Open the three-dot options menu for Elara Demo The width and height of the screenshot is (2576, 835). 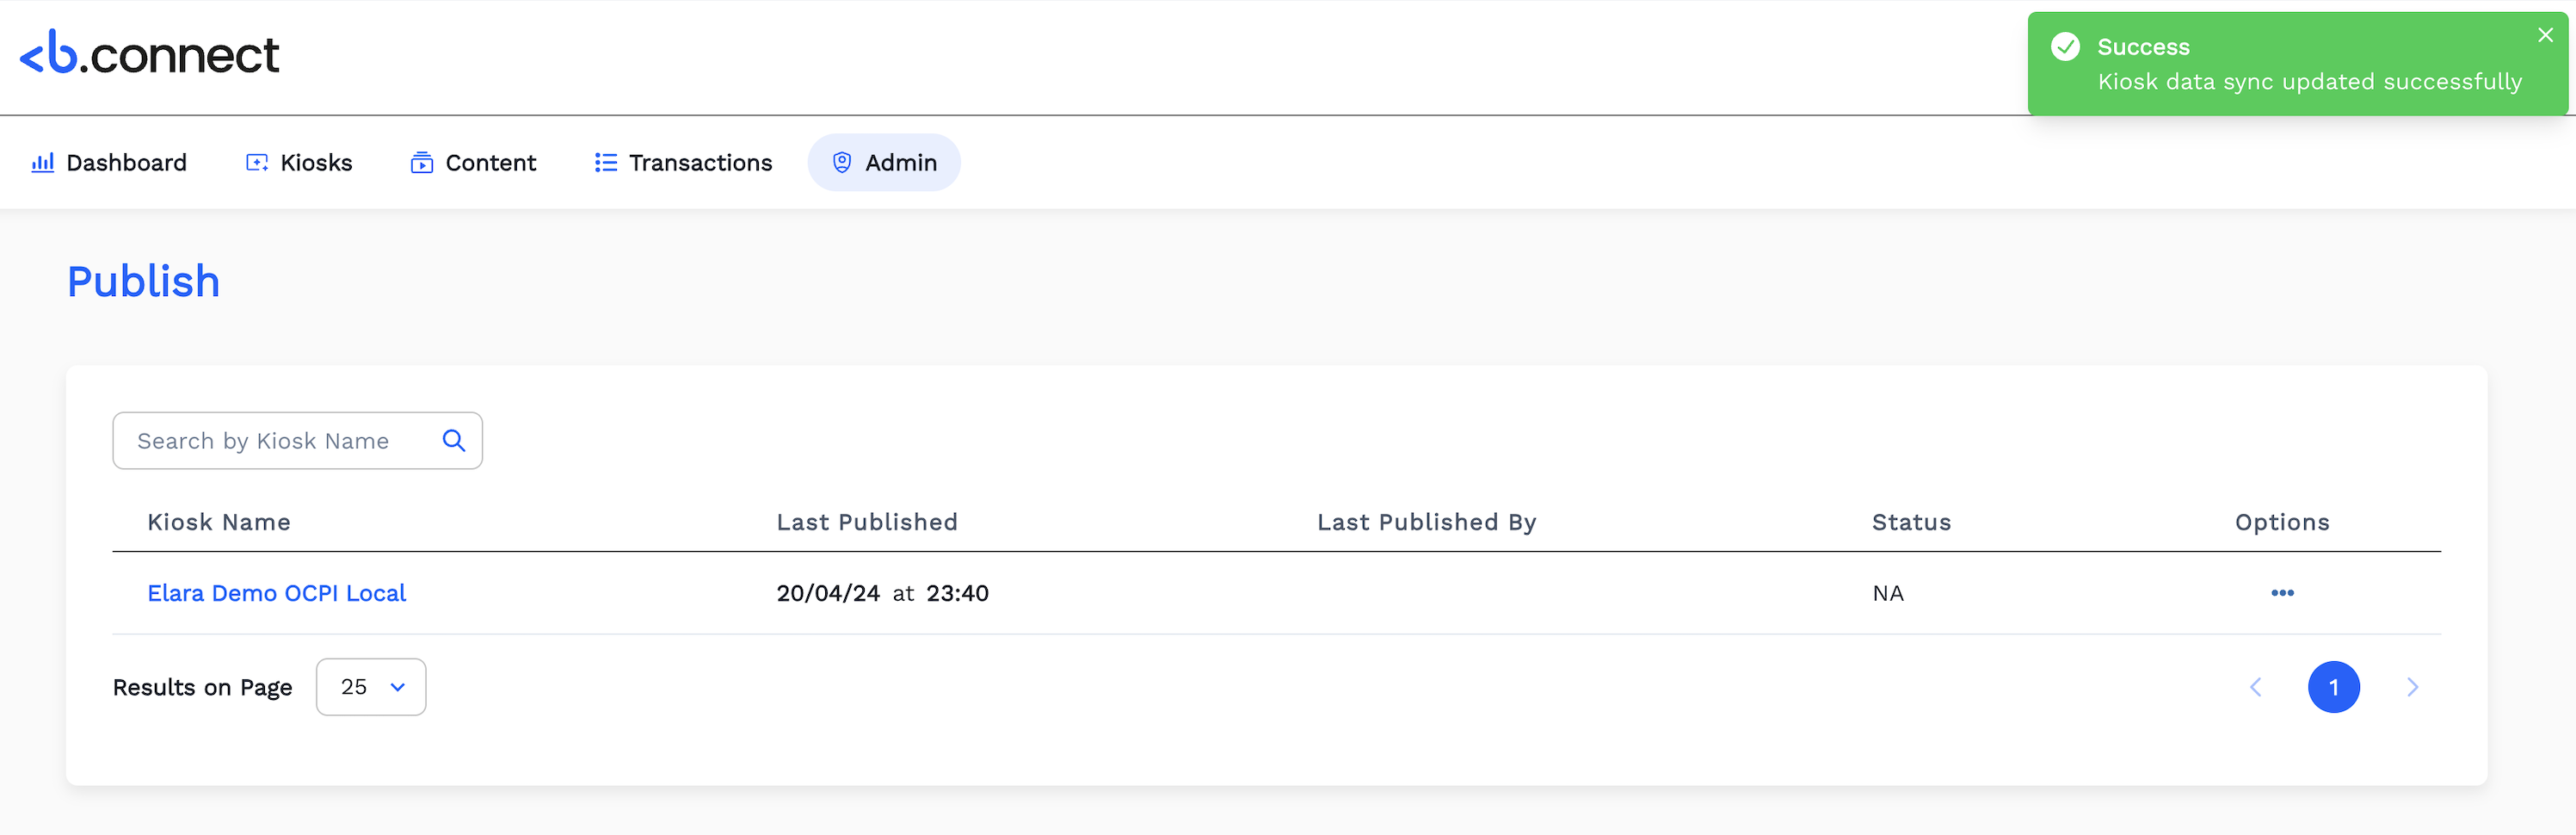[x=2282, y=593]
